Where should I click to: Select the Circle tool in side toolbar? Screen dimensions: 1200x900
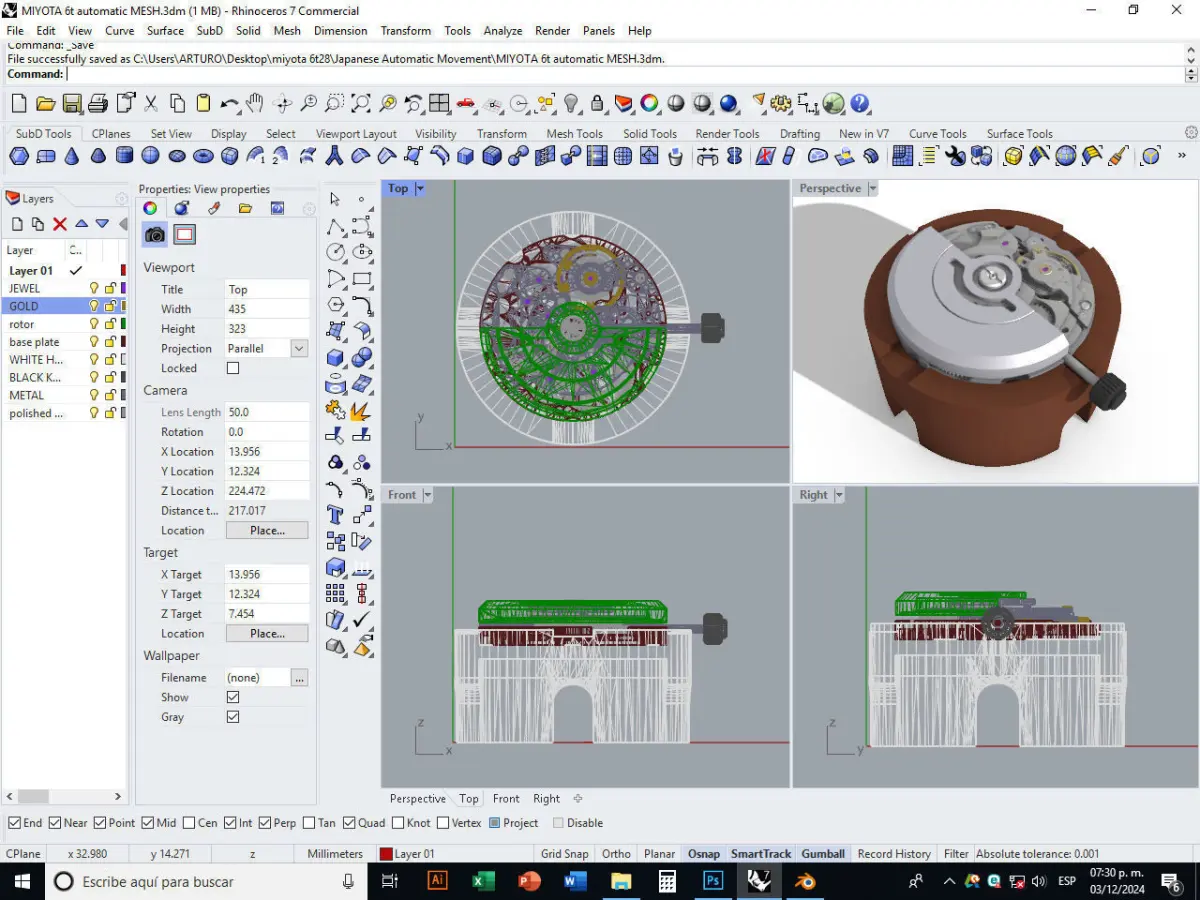pos(335,252)
